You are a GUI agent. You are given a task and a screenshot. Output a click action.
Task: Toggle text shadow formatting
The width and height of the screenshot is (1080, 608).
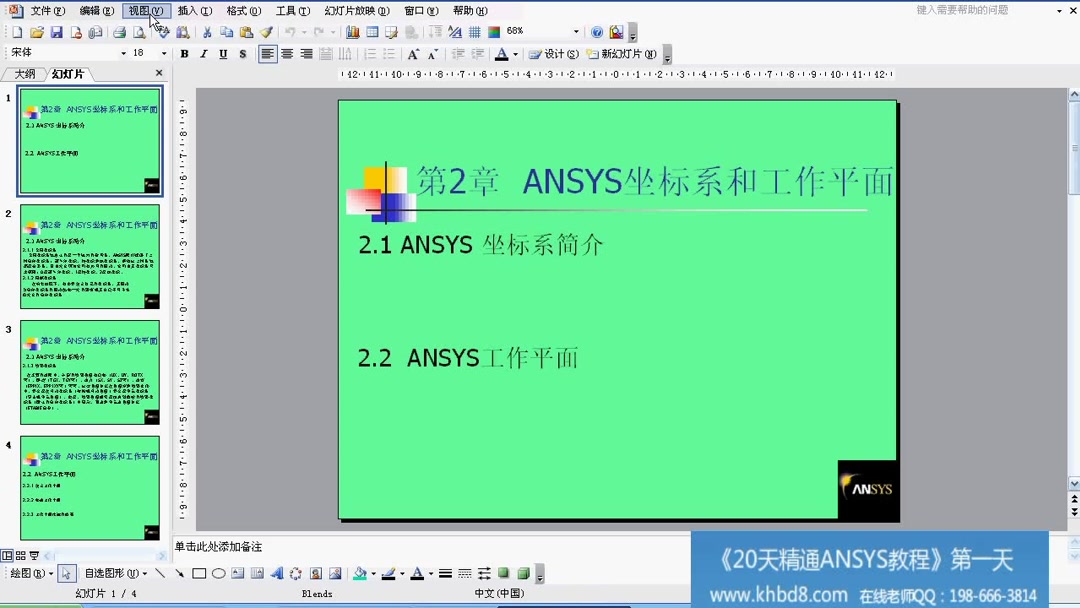click(x=242, y=53)
